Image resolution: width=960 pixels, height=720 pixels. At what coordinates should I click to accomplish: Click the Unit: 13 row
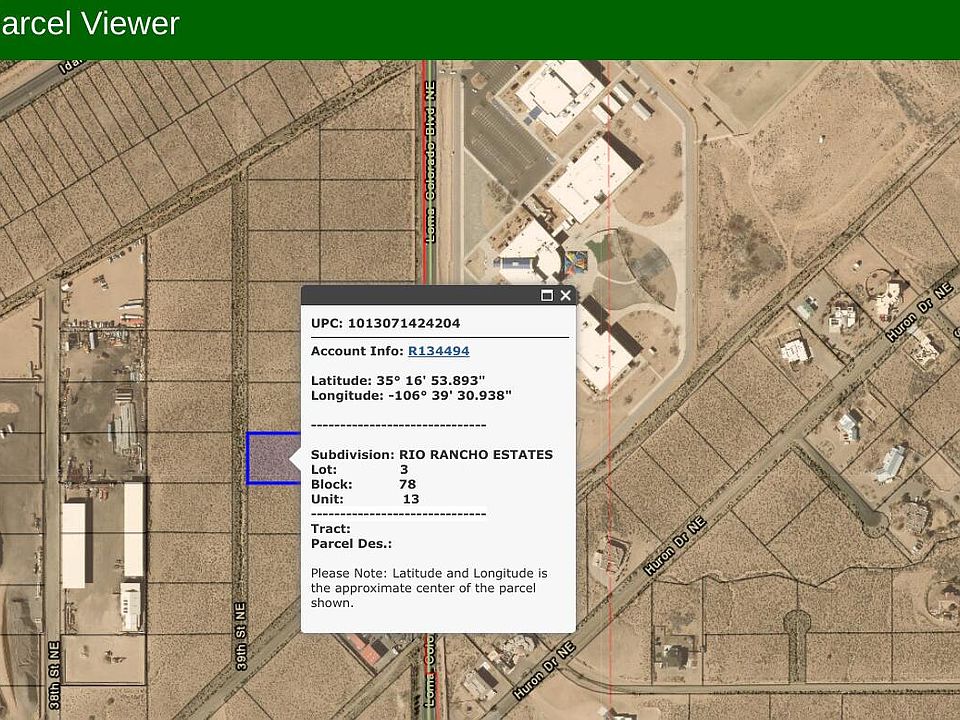(365, 499)
